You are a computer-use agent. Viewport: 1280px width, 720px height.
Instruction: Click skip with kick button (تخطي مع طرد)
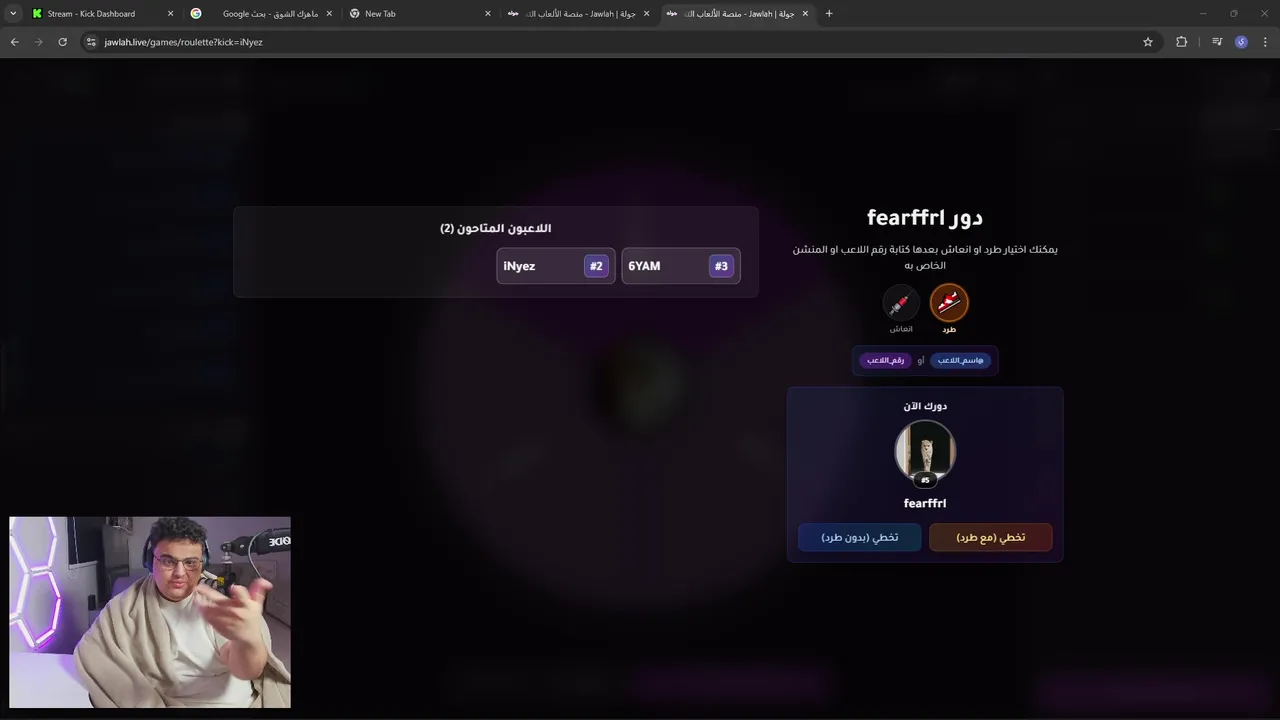tap(990, 537)
